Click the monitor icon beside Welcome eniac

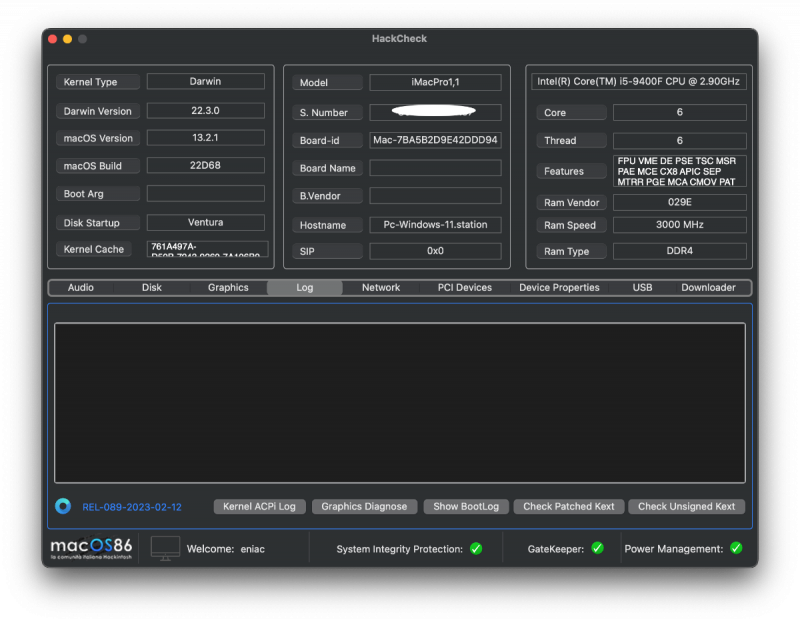(164, 548)
